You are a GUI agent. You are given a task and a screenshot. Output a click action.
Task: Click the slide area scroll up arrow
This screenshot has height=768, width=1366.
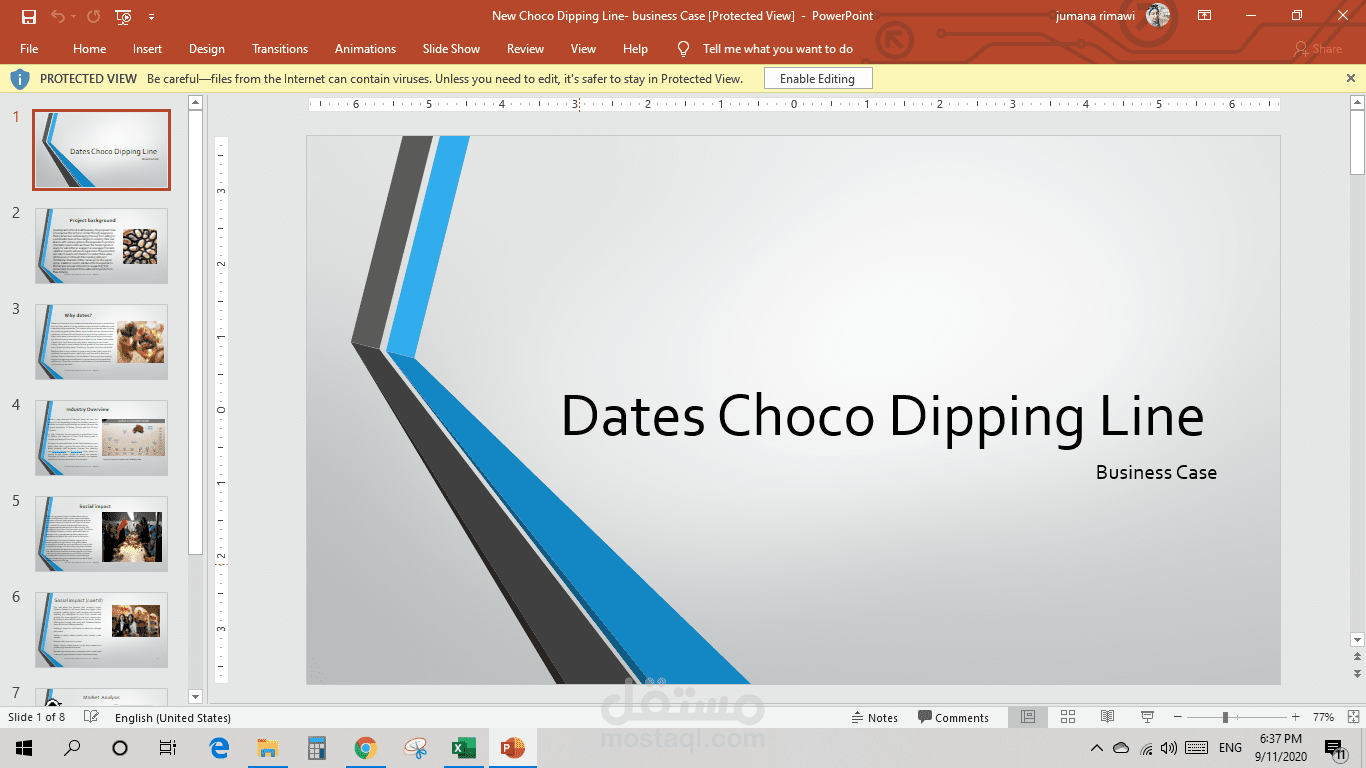coord(1357,102)
